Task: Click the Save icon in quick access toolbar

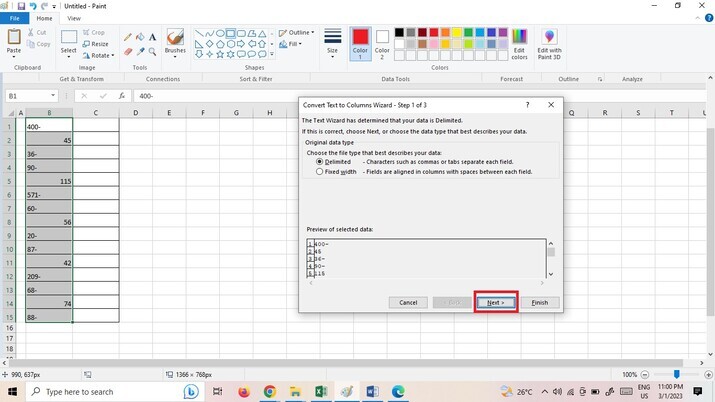Action: coord(21,6)
